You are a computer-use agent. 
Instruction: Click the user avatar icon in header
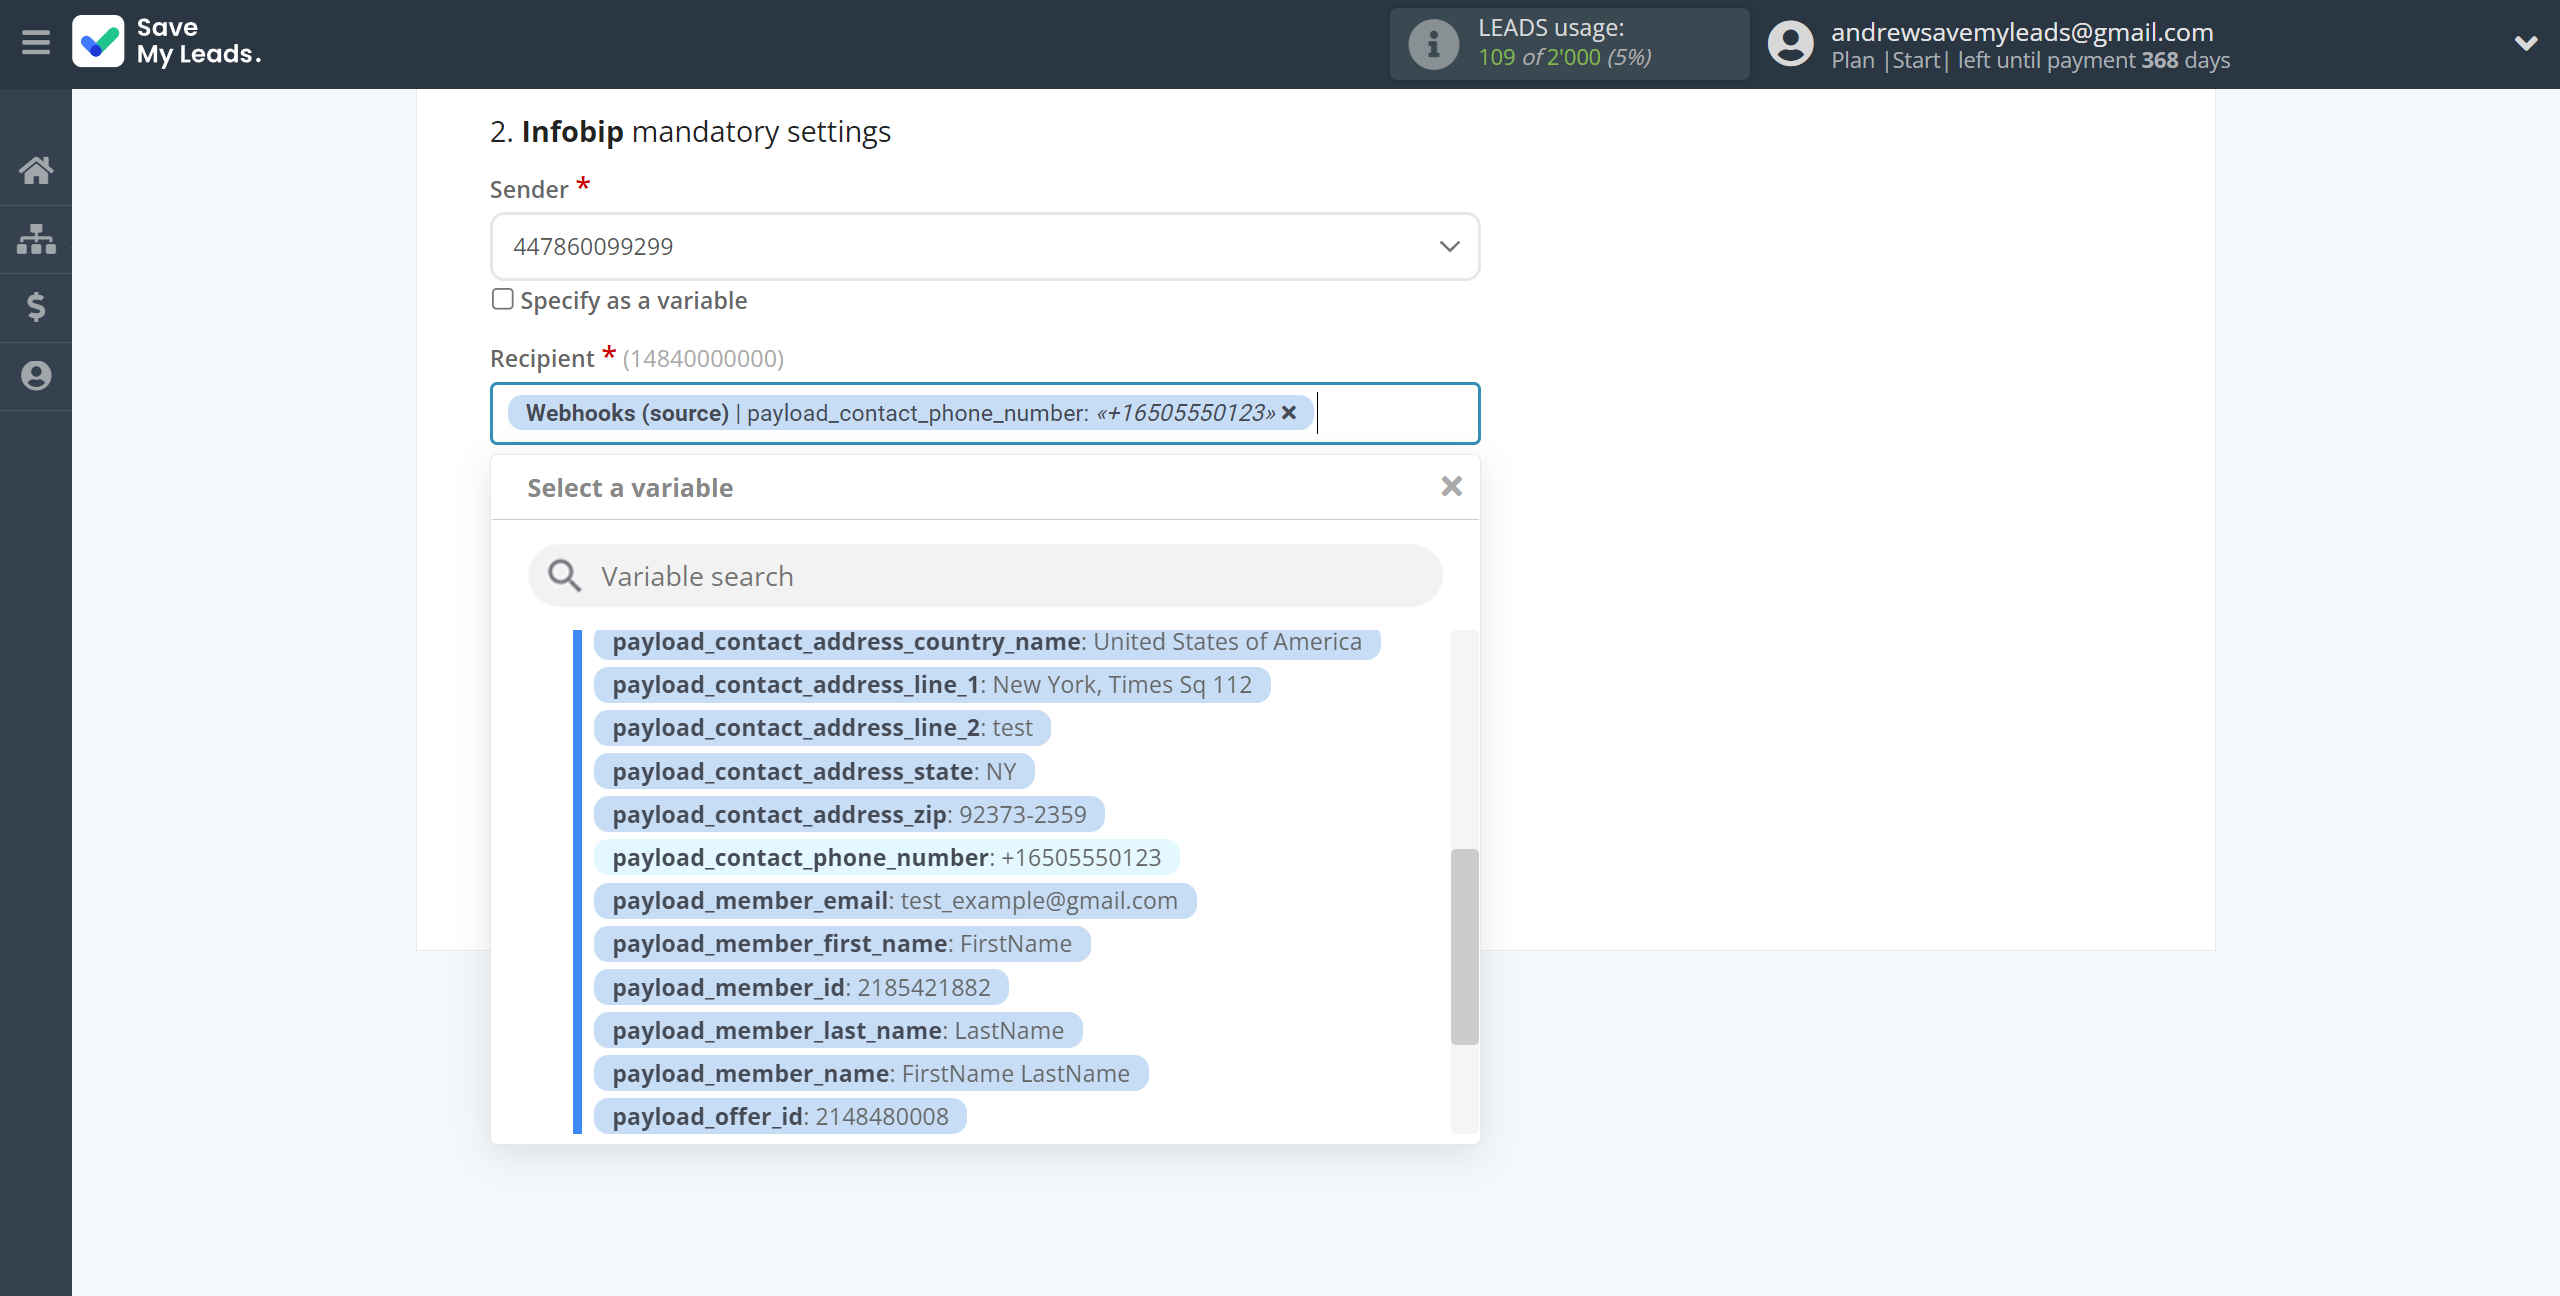[x=1790, y=44]
